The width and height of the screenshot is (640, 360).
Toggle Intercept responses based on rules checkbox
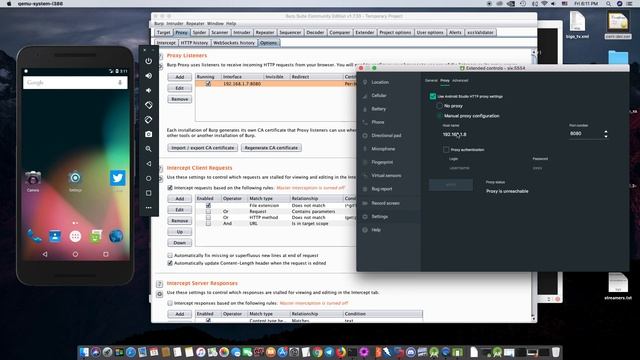[170, 303]
